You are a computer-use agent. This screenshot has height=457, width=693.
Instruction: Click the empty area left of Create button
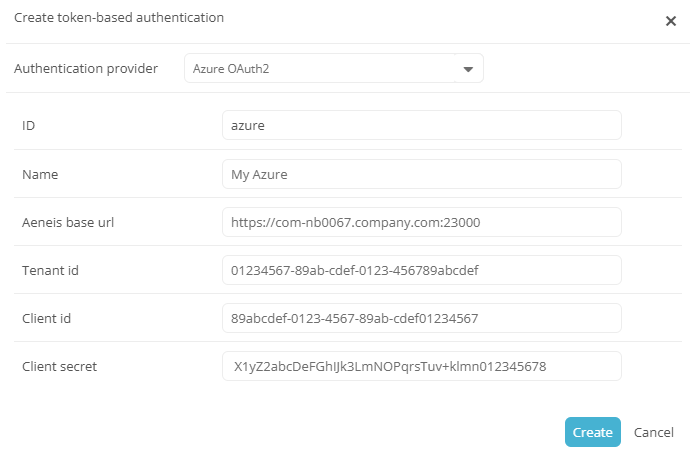pos(300,432)
